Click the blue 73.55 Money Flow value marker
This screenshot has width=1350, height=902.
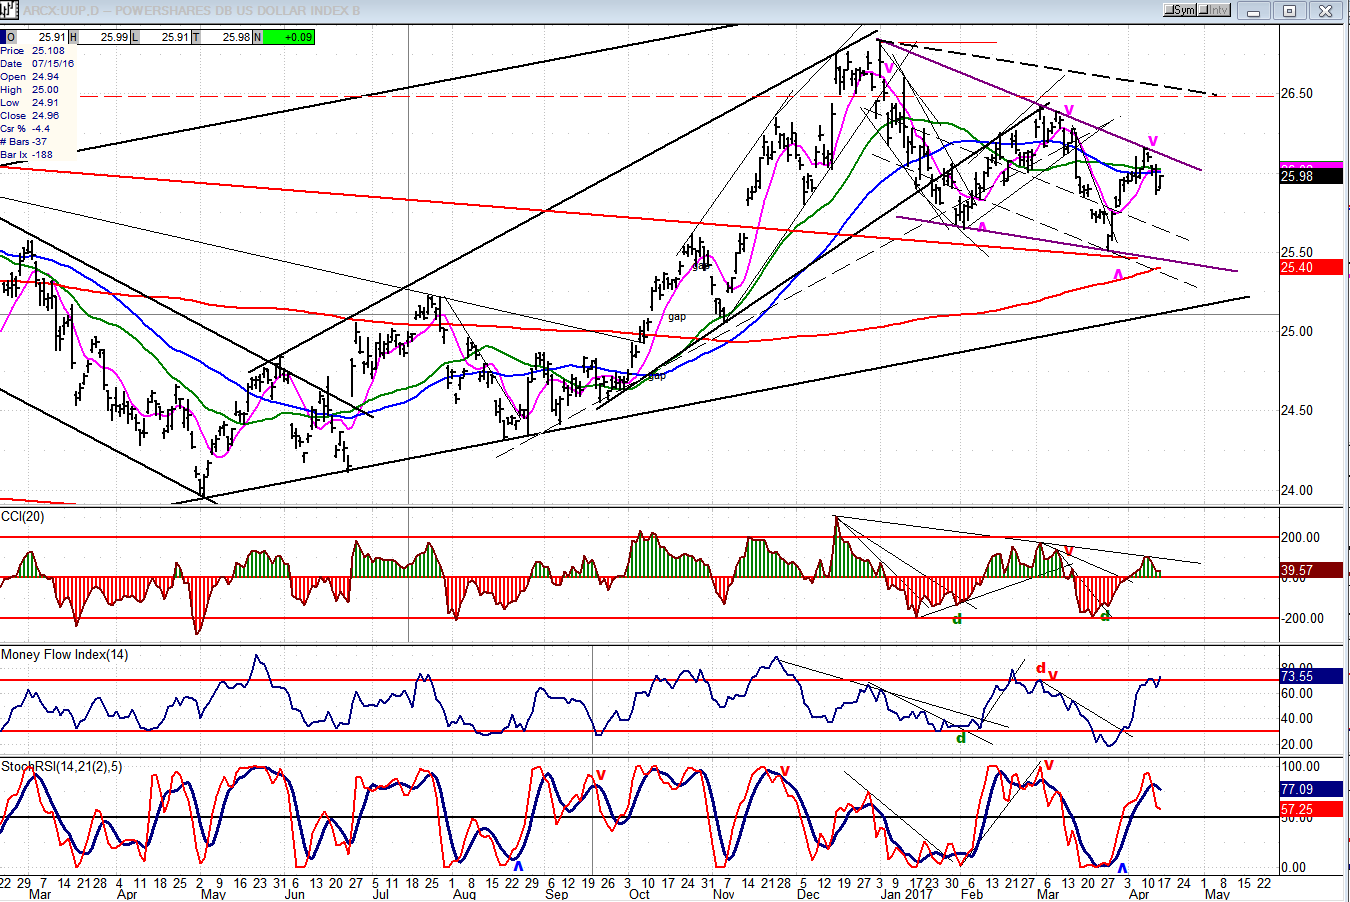click(x=1311, y=676)
